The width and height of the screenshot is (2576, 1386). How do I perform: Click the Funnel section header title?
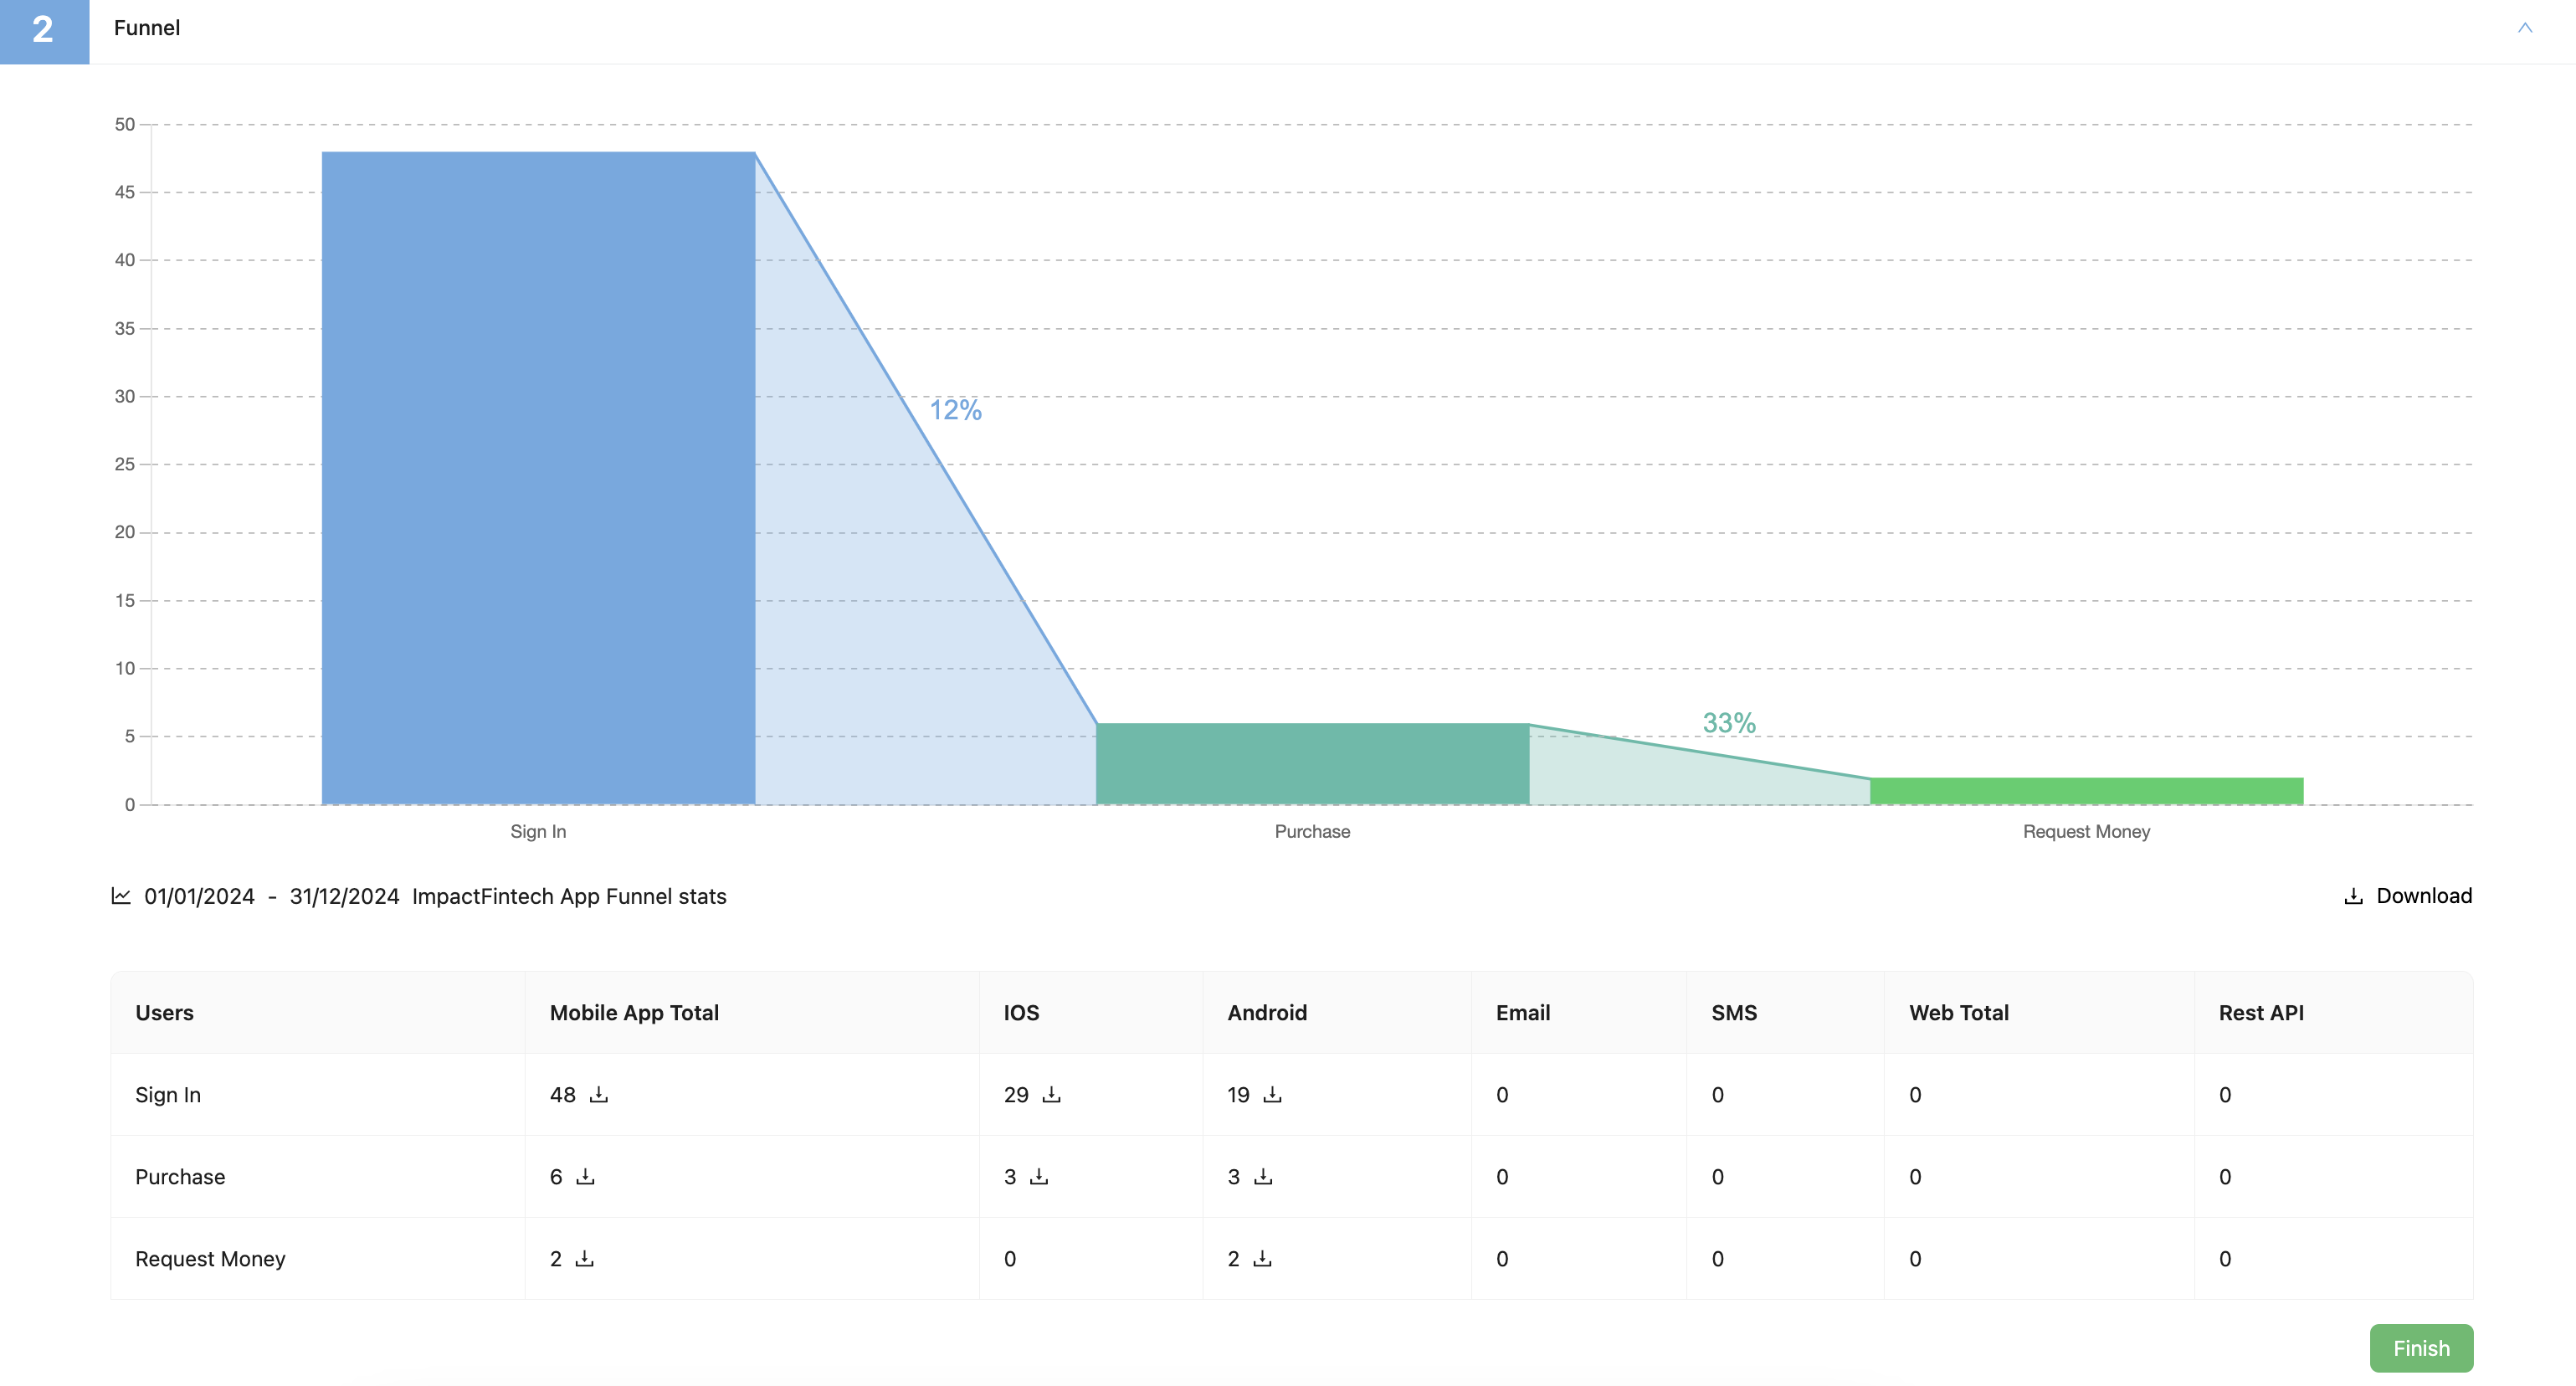147,28
